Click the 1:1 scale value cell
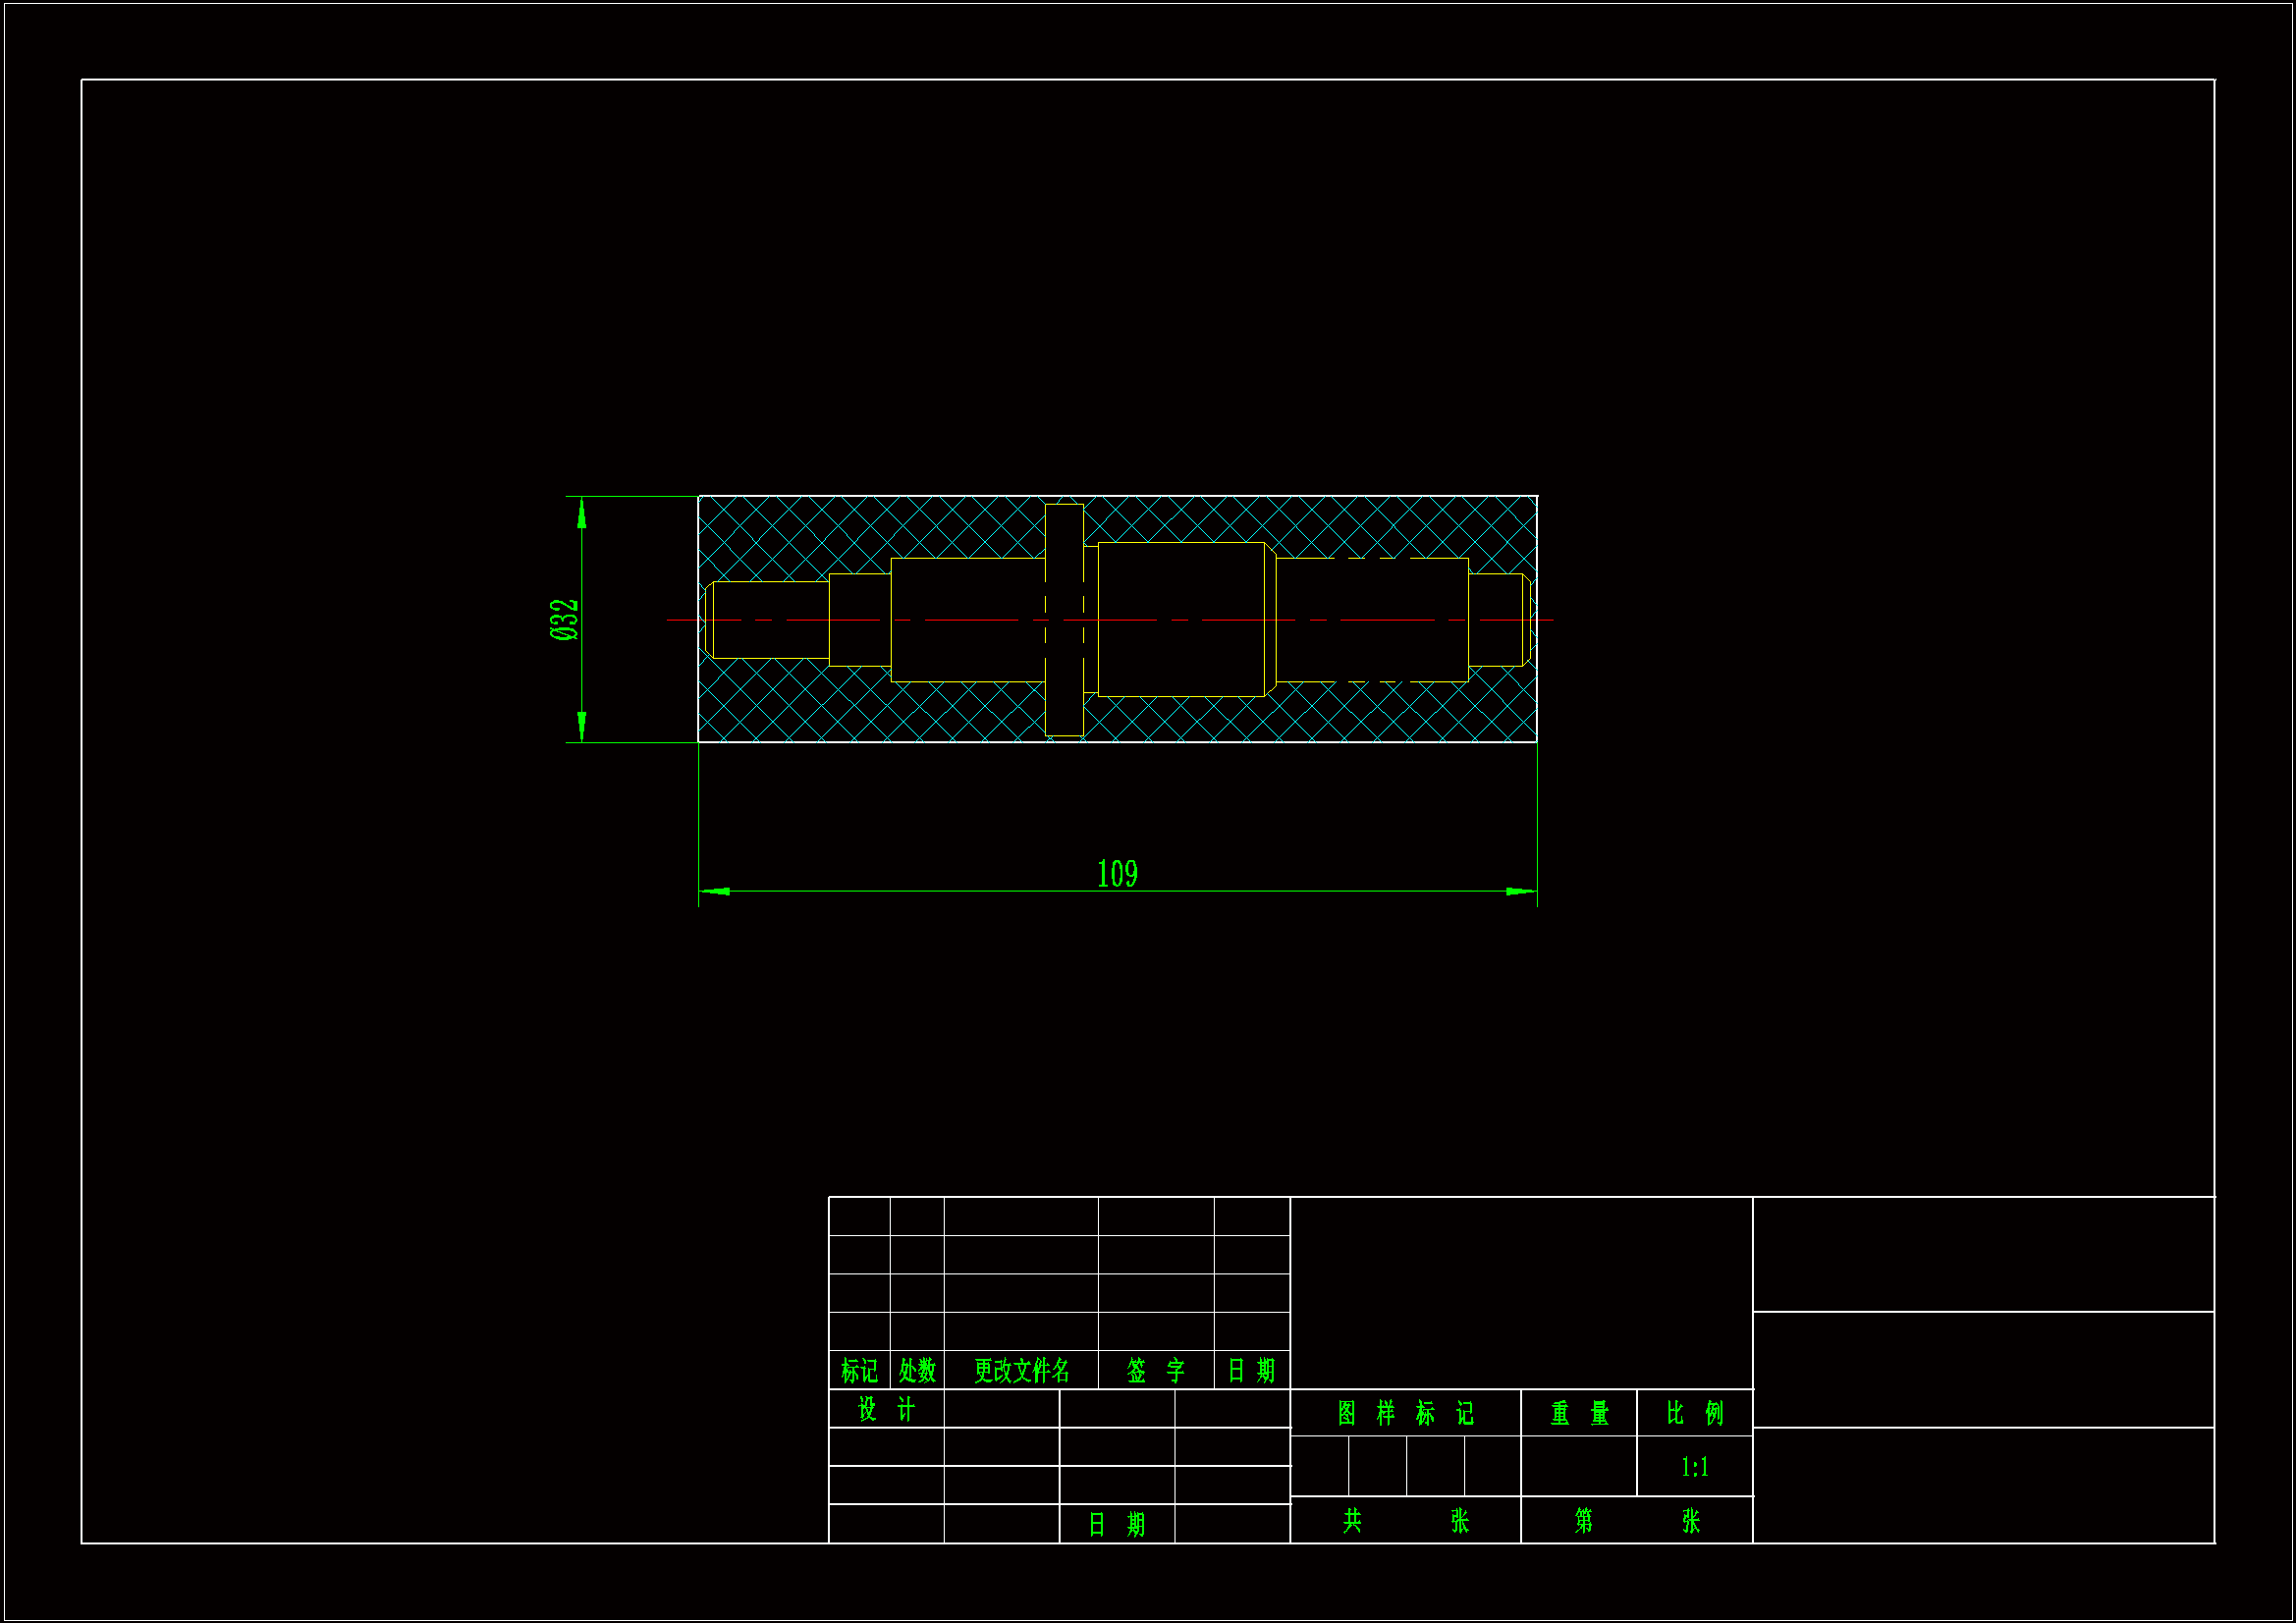The image size is (2296, 1623). point(1694,1467)
